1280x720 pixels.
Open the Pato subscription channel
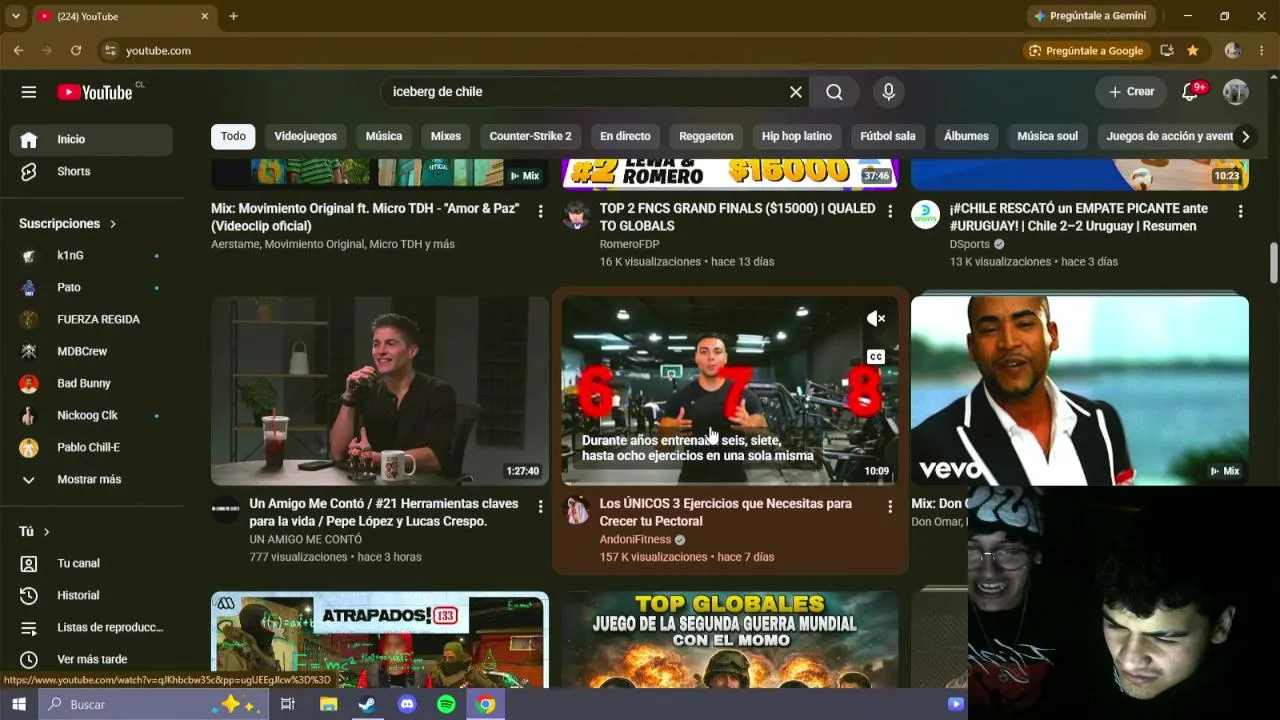point(91,288)
